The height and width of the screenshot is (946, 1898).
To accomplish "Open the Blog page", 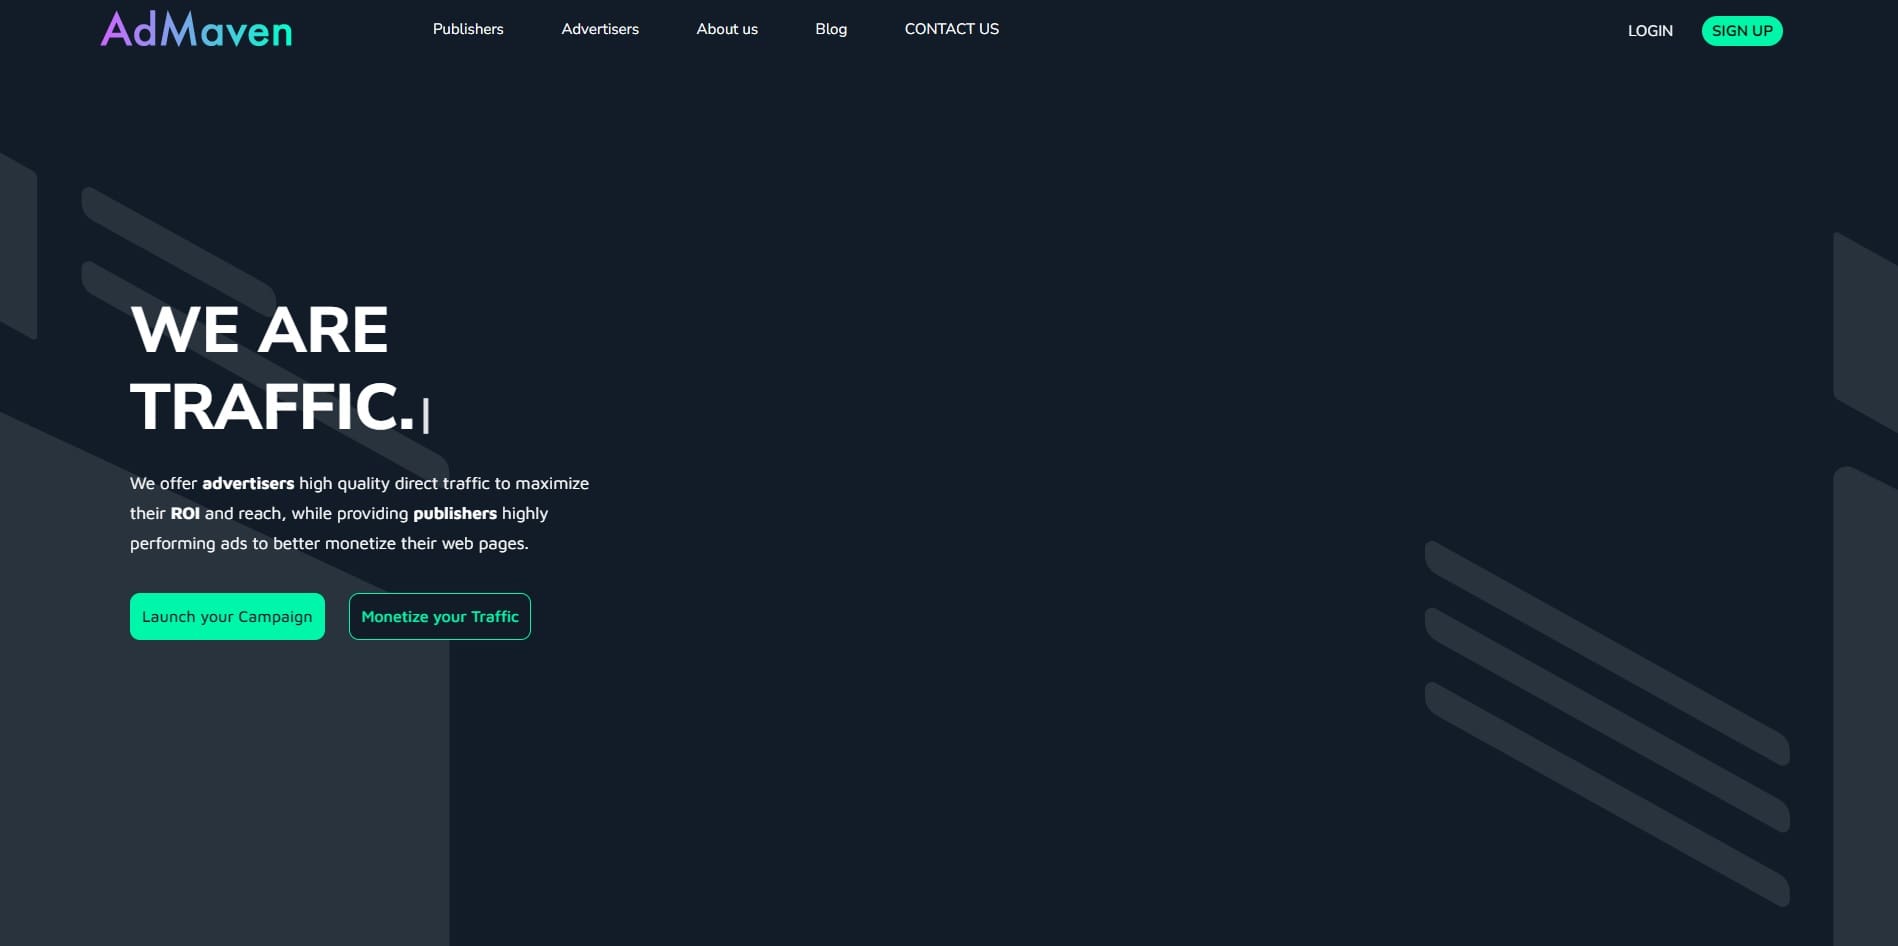I will point(831,29).
